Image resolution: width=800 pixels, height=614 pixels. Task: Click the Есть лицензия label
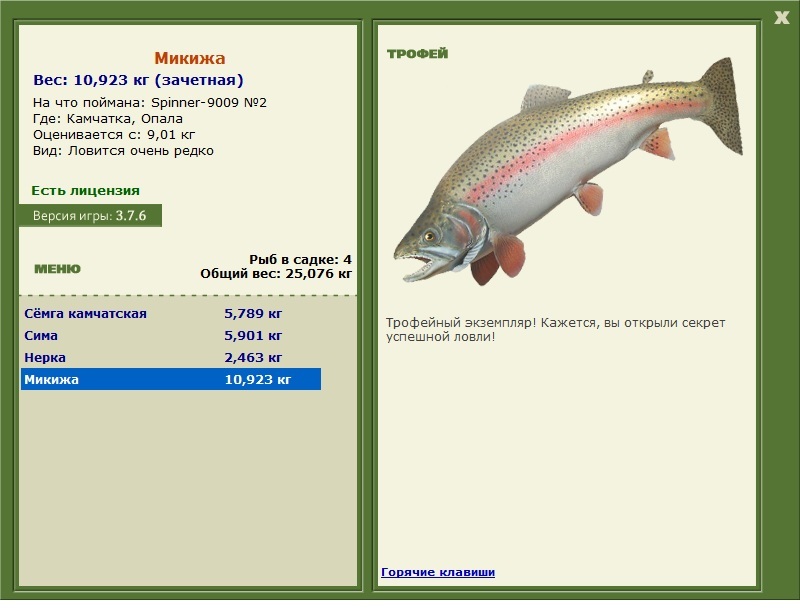[x=85, y=191]
